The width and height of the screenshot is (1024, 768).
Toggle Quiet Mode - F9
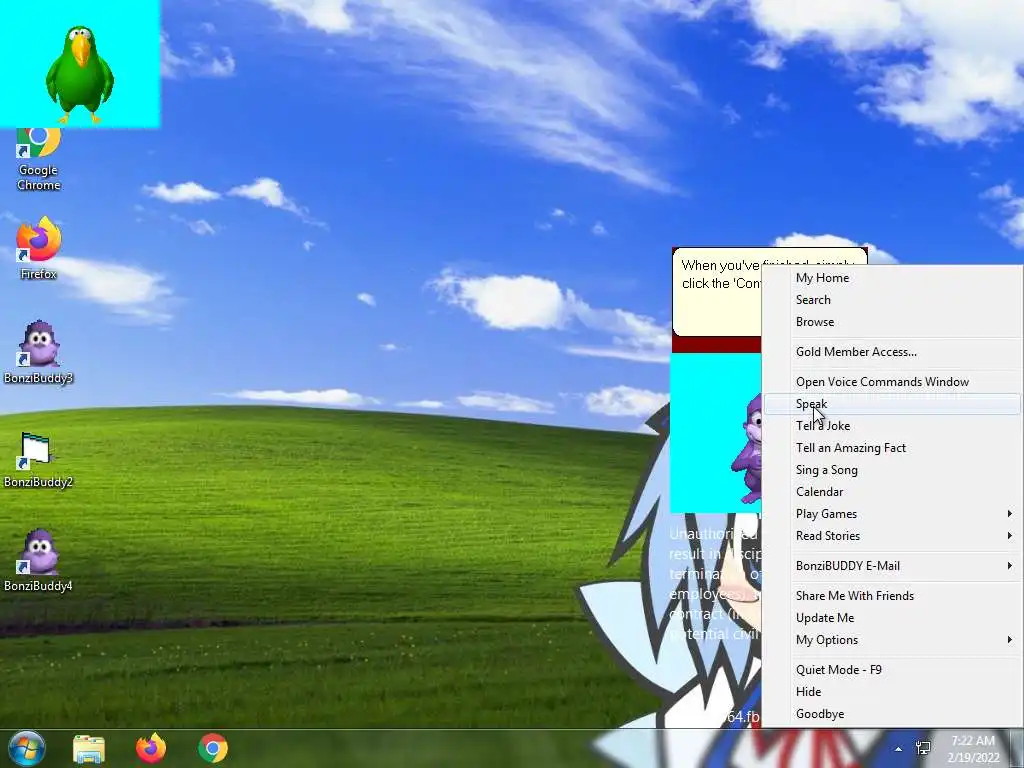891,670
